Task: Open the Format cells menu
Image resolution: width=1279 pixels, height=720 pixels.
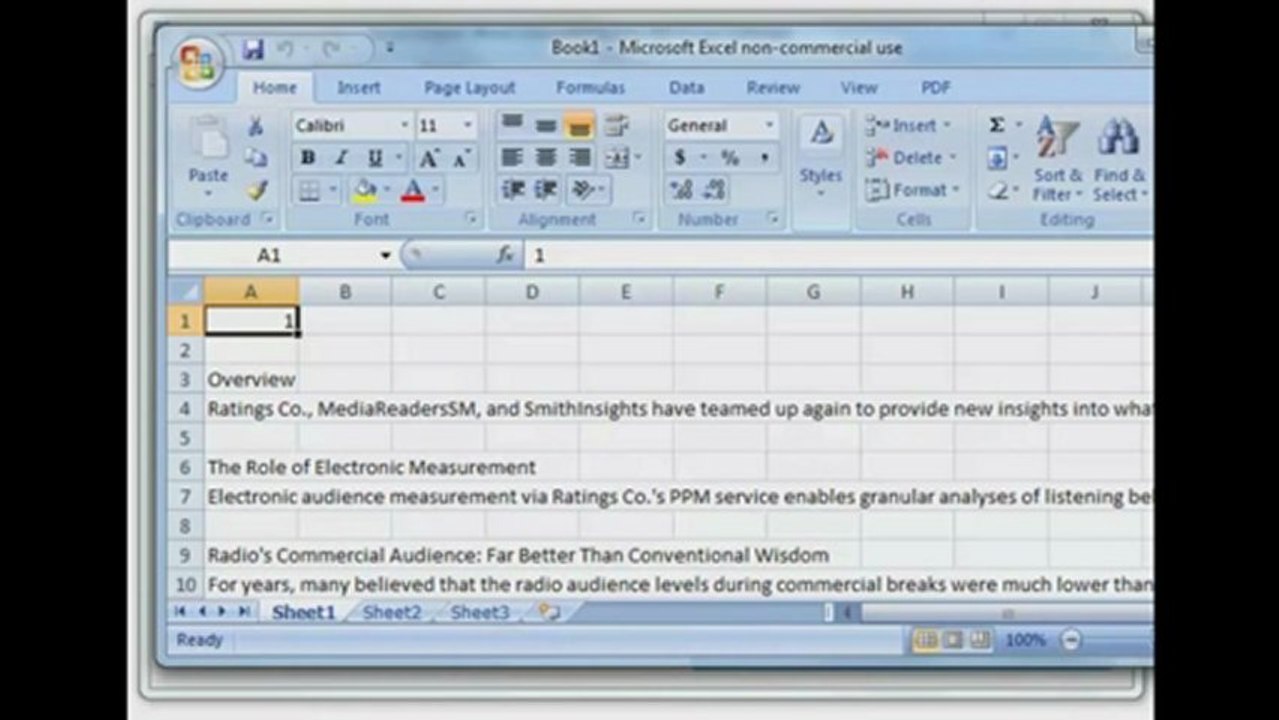Action: (912, 190)
